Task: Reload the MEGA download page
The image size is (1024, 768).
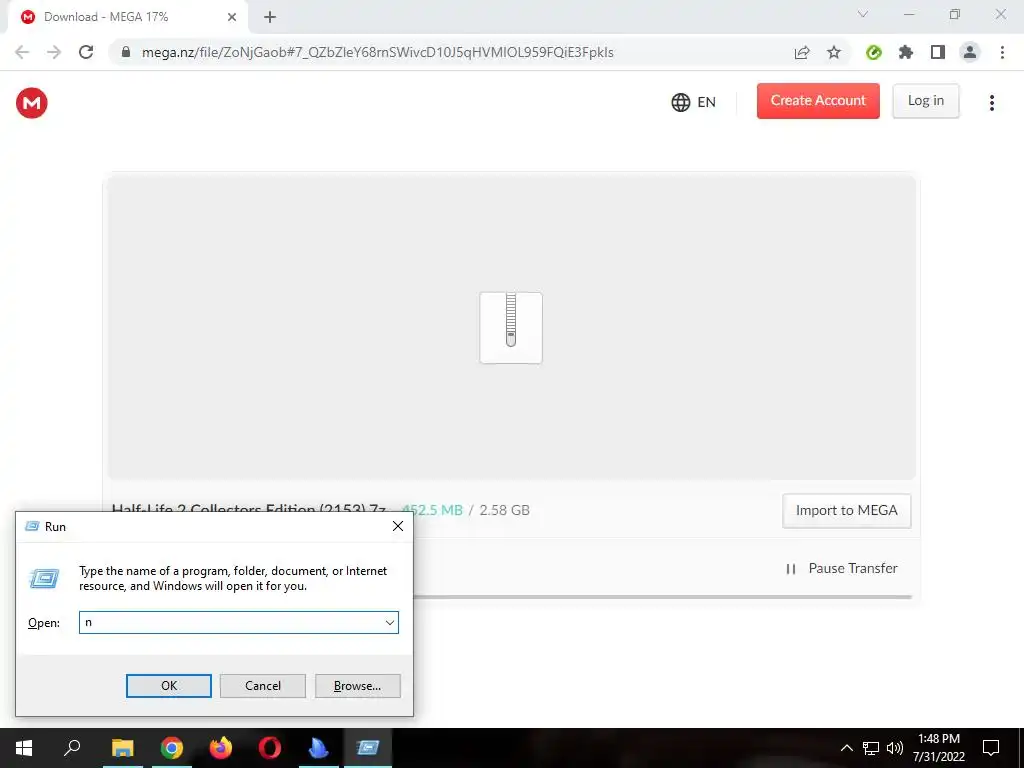Action: click(86, 52)
